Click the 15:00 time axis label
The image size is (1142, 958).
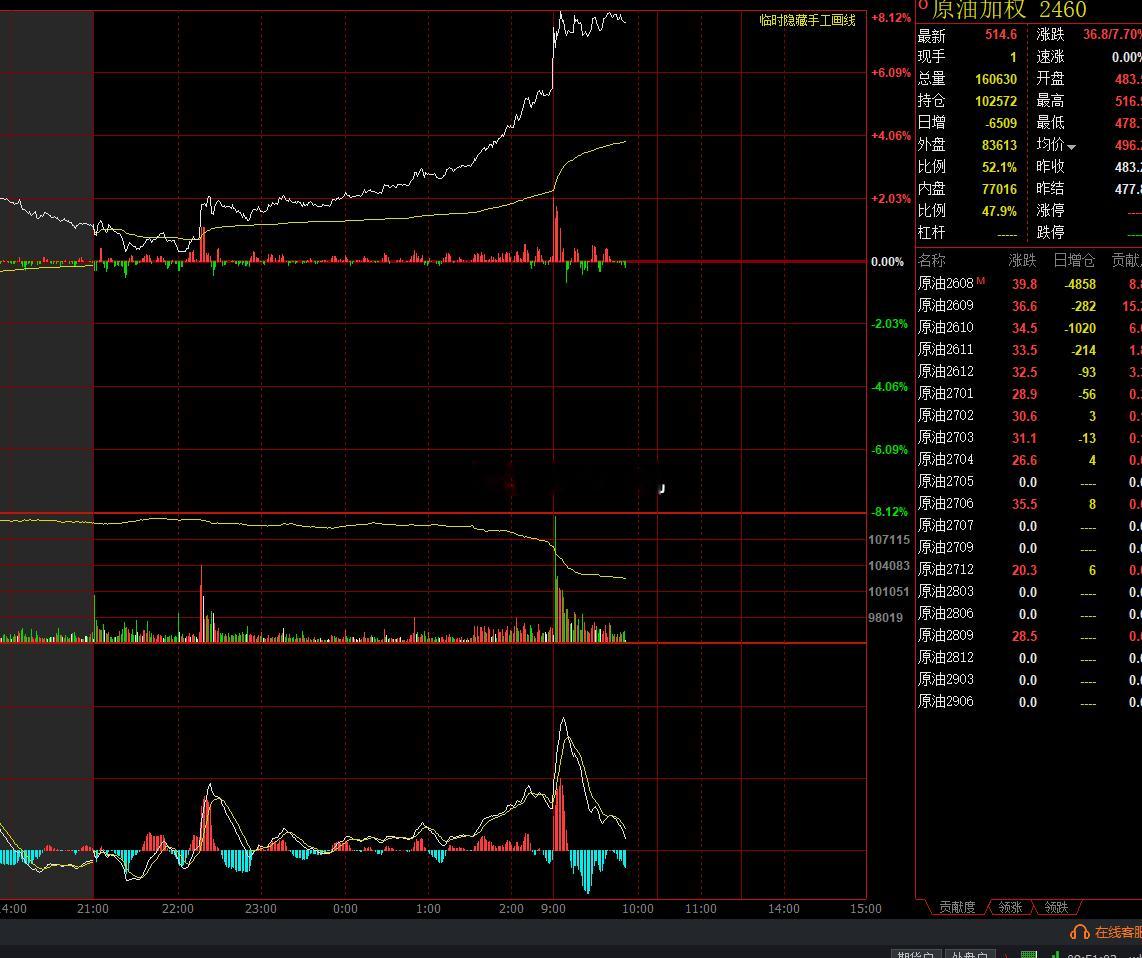pyautogui.click(x=865, y=908)
